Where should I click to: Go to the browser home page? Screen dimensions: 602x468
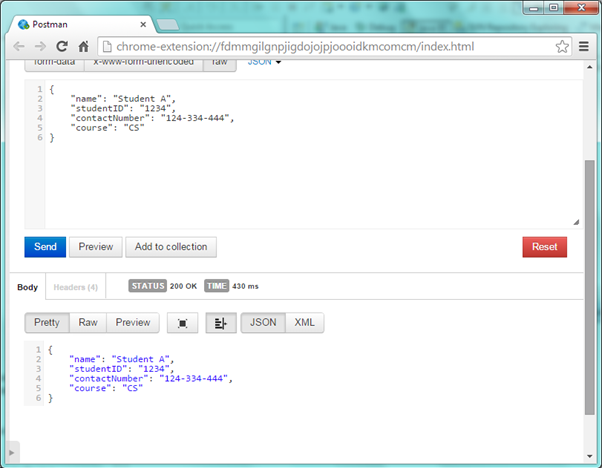tap(84, 46)
